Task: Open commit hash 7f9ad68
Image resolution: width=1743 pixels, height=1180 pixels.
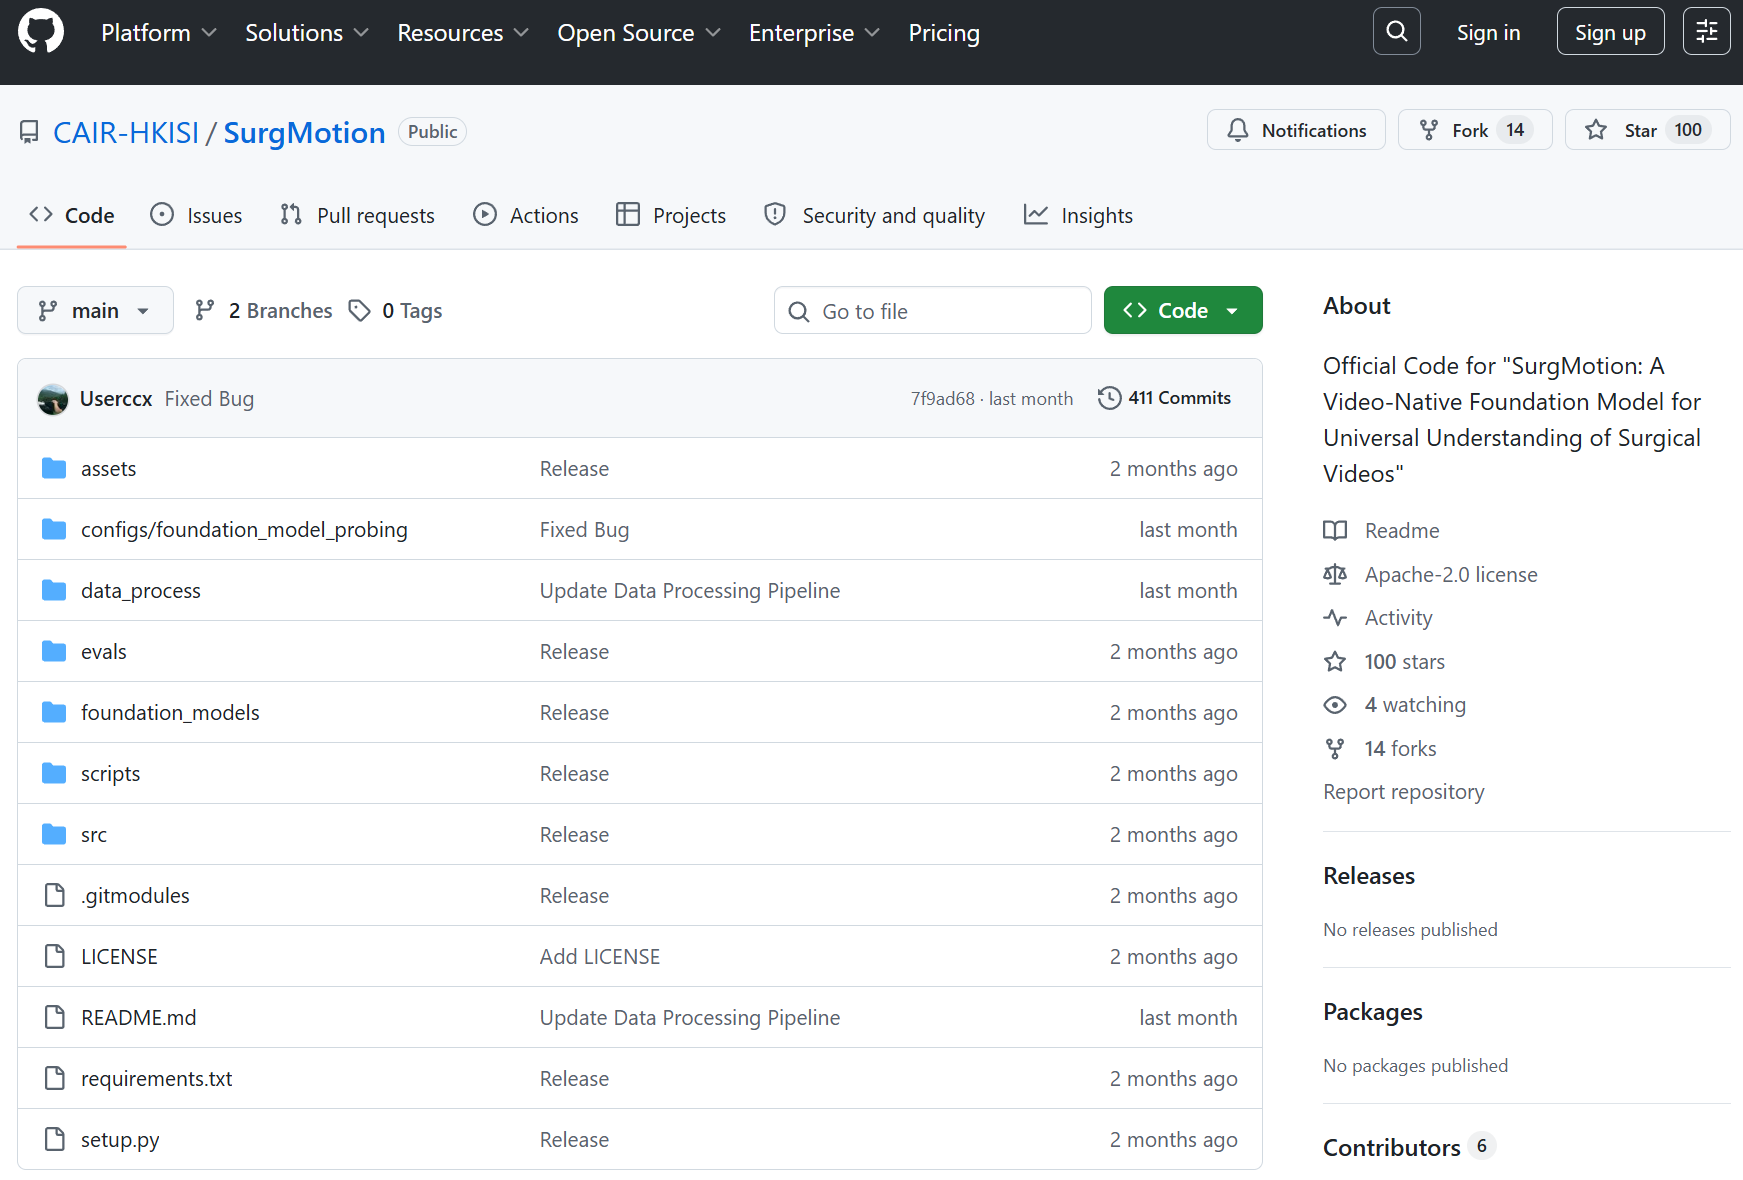Action: pyautogui.click(x=942, y=399)
